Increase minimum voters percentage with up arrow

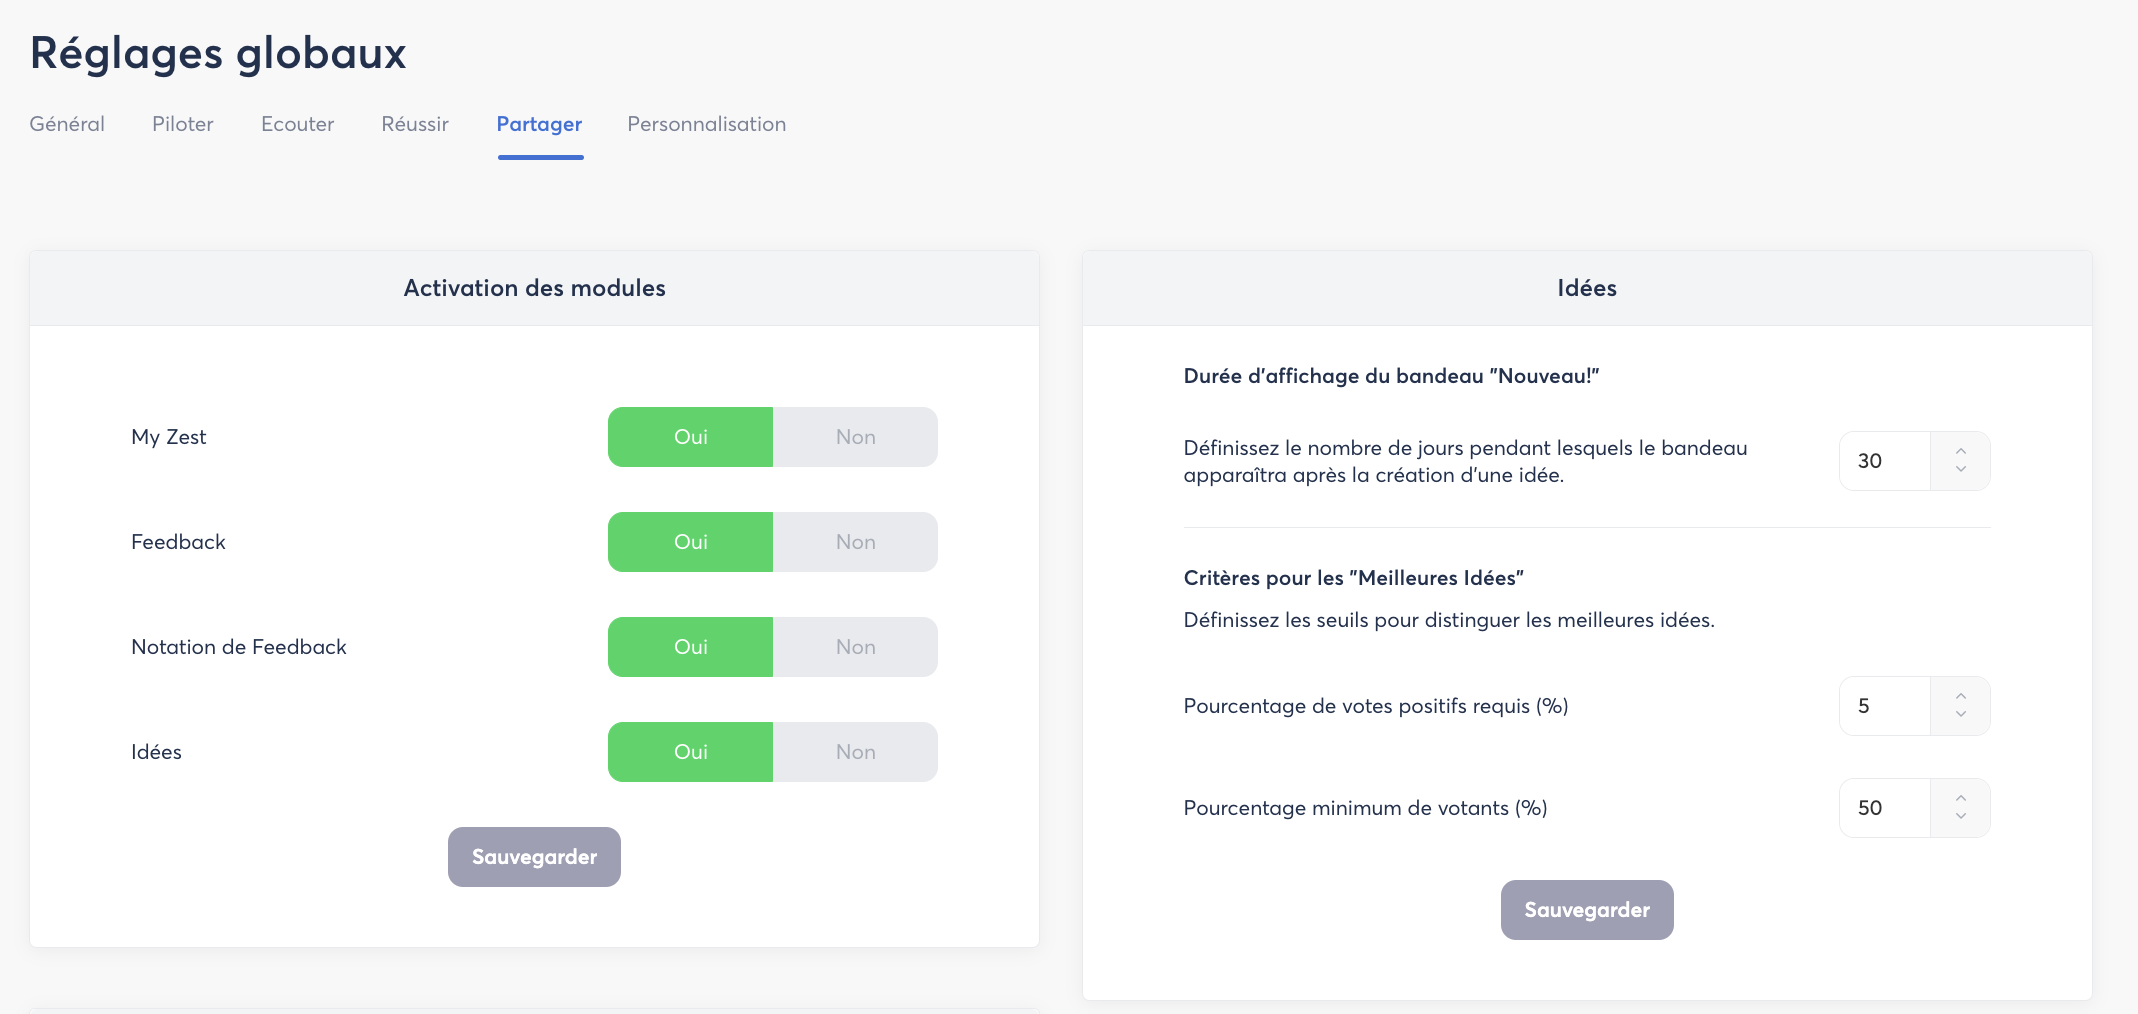click(1960, 798)
